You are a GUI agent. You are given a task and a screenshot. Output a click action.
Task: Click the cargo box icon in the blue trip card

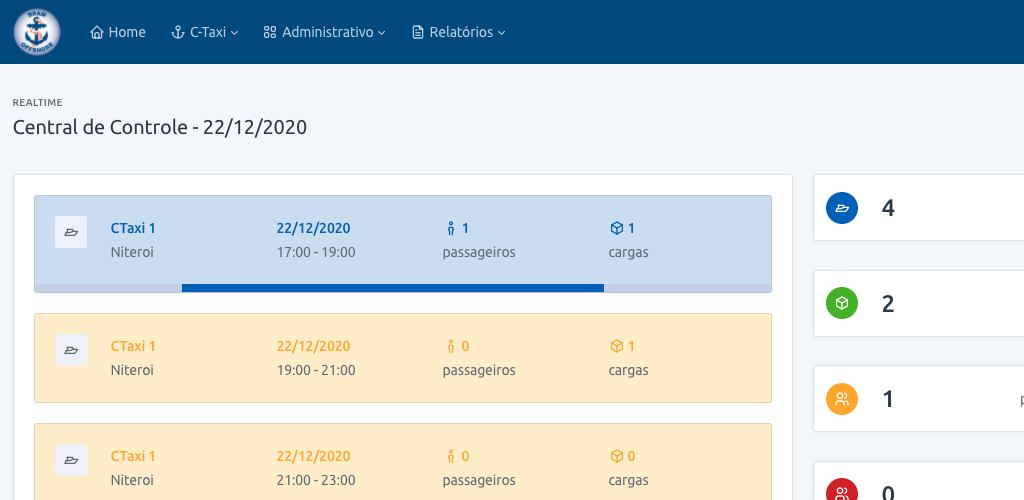616,228
